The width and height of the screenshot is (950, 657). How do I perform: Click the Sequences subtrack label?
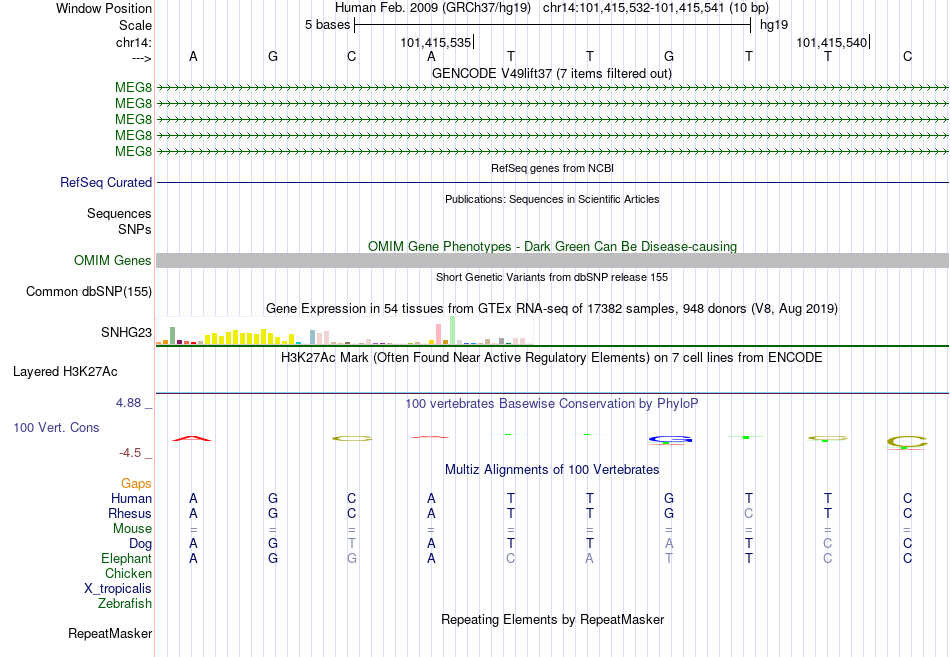(119, 213)
